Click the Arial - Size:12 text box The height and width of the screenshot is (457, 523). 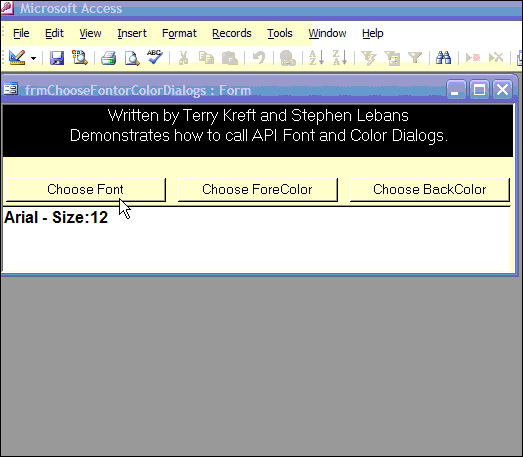tap(256, 239)
